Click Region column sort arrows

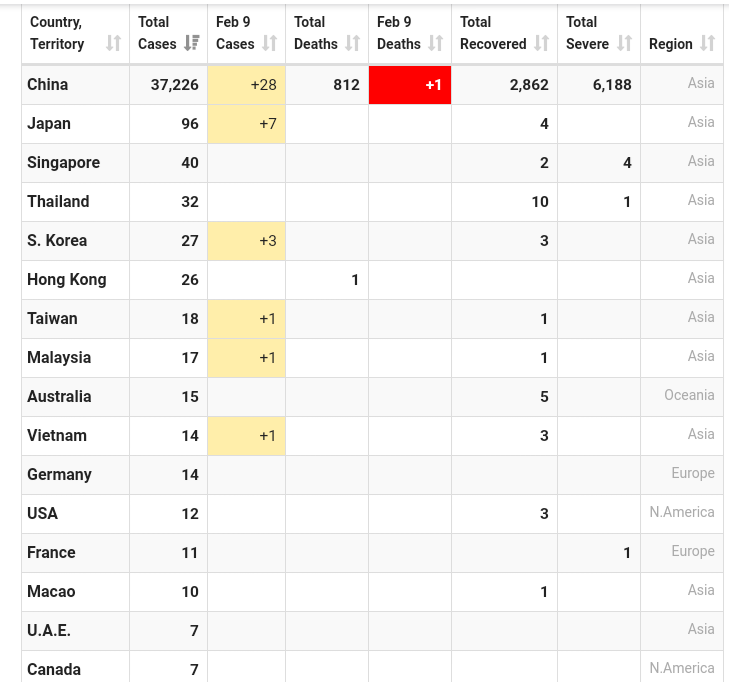(708, 44)
